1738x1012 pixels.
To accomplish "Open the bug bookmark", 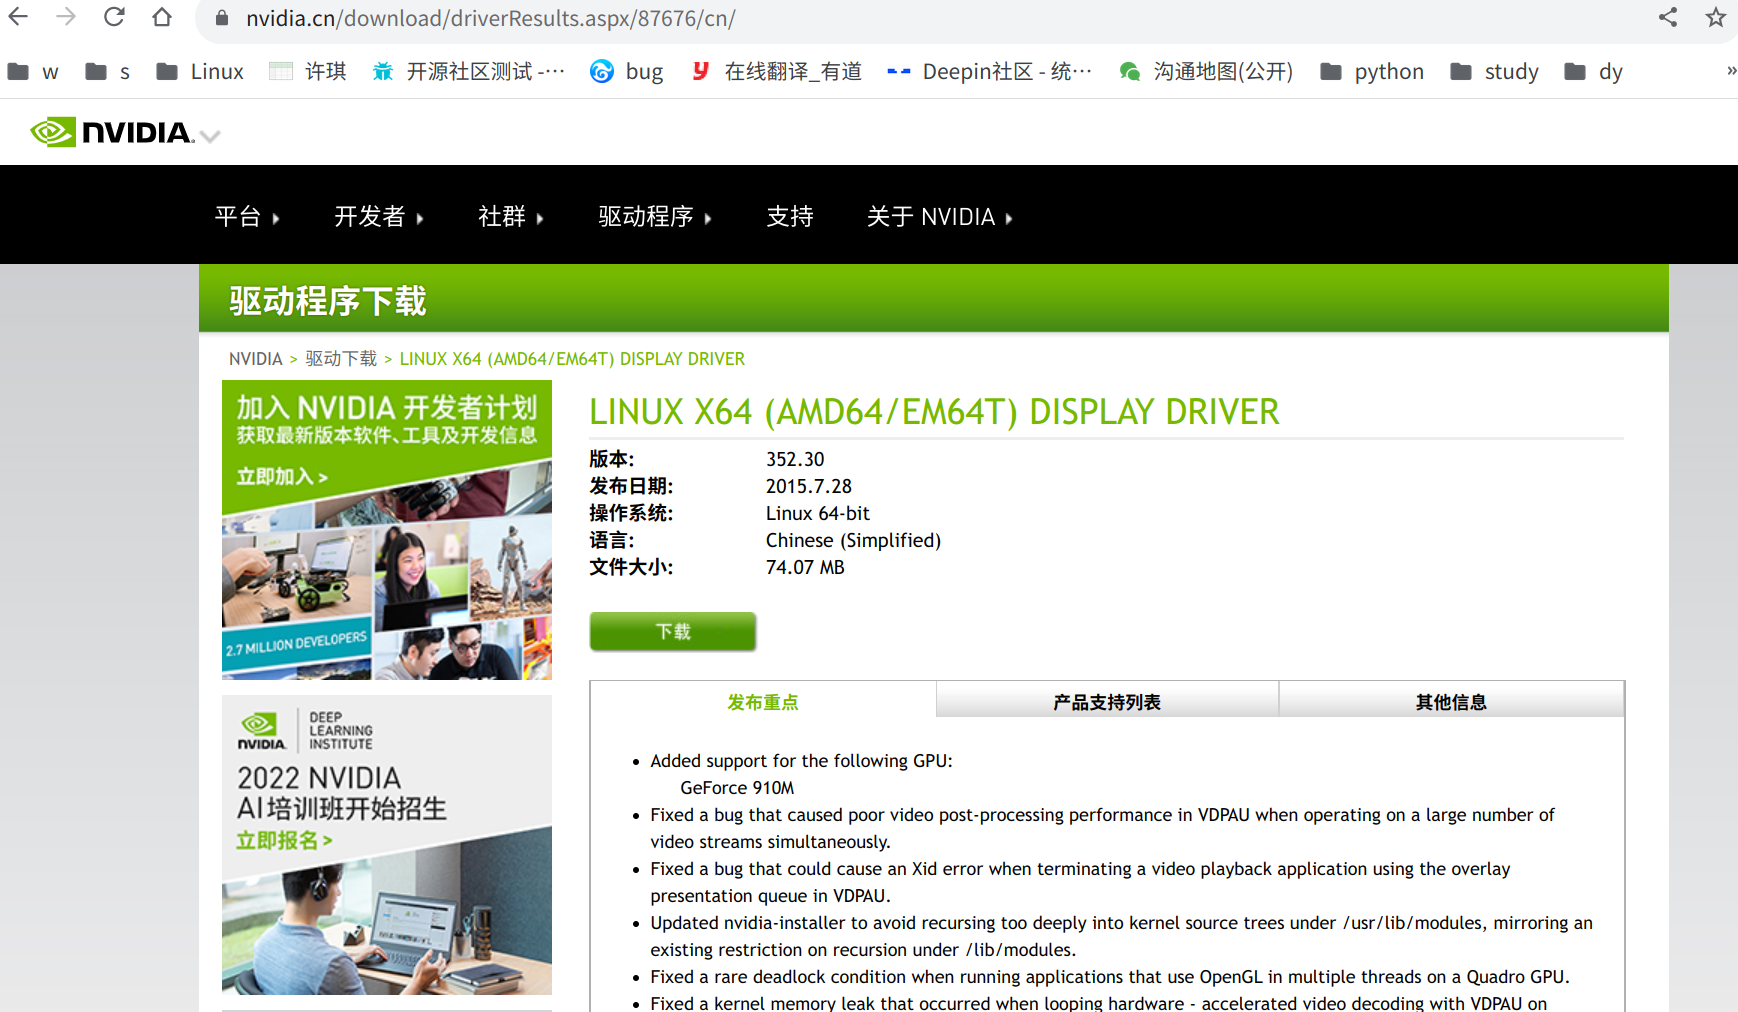I will tap(627, 72).
